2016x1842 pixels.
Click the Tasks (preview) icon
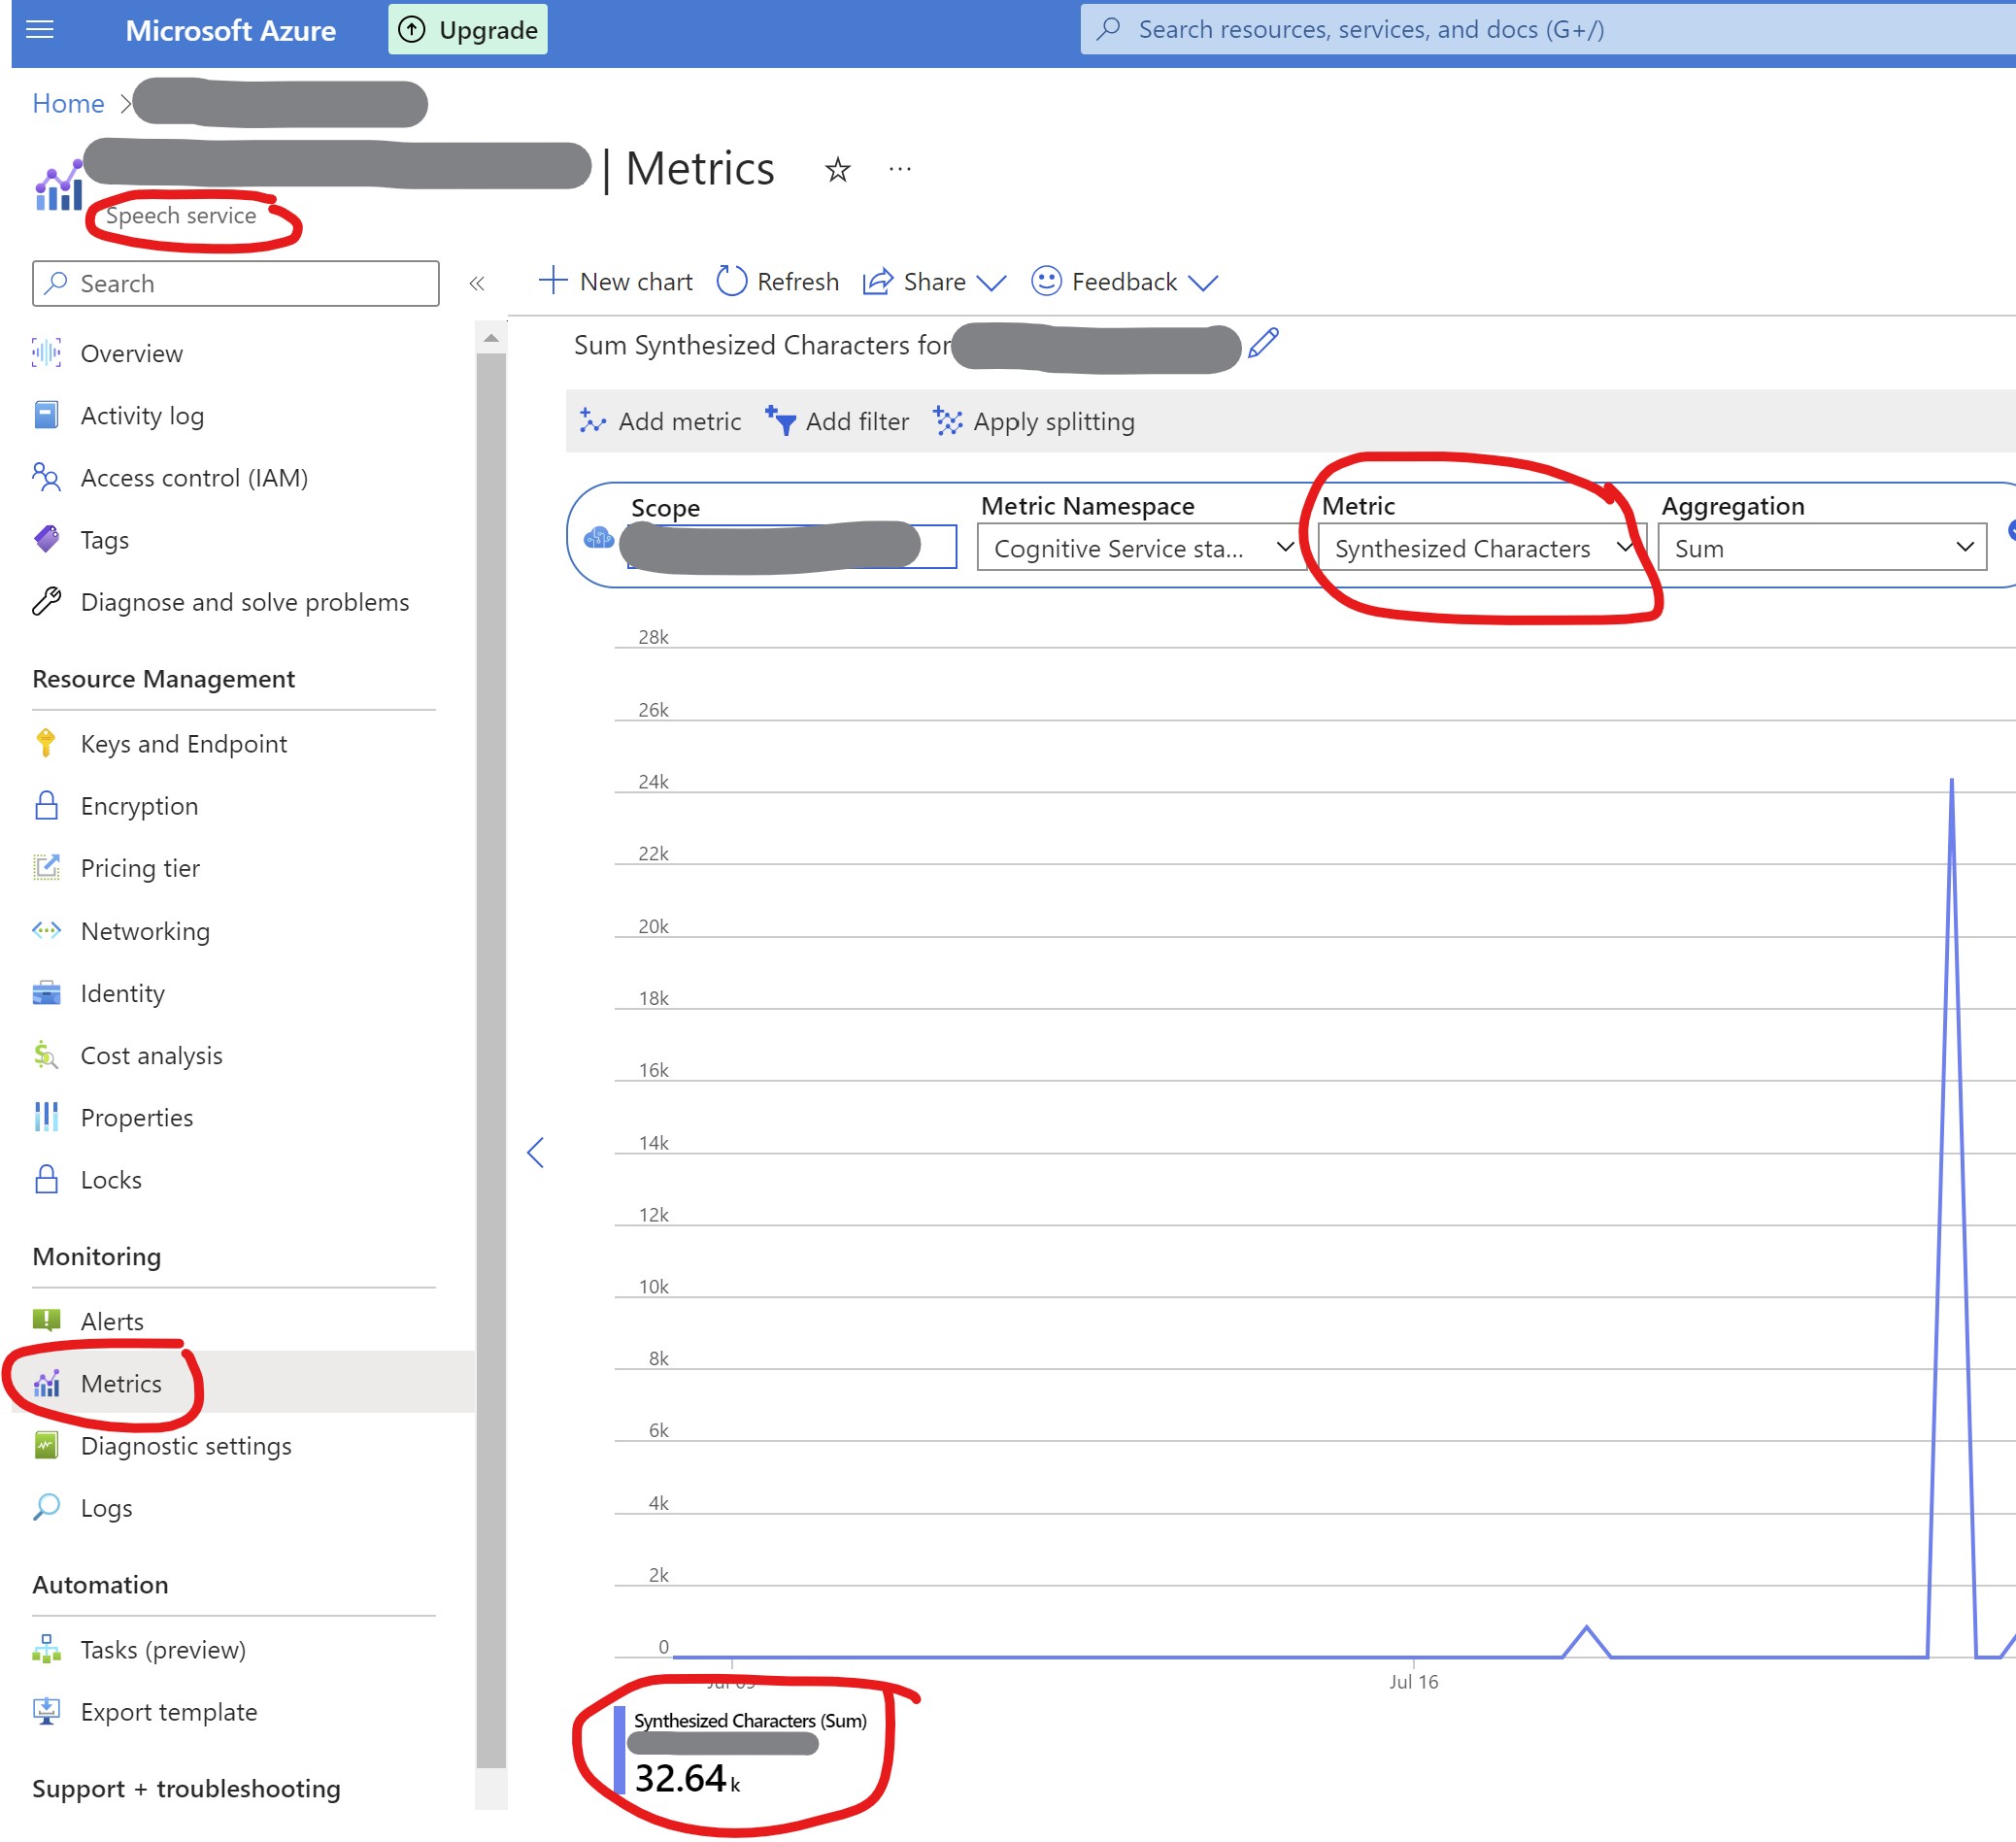click(x=47, y=1650)
